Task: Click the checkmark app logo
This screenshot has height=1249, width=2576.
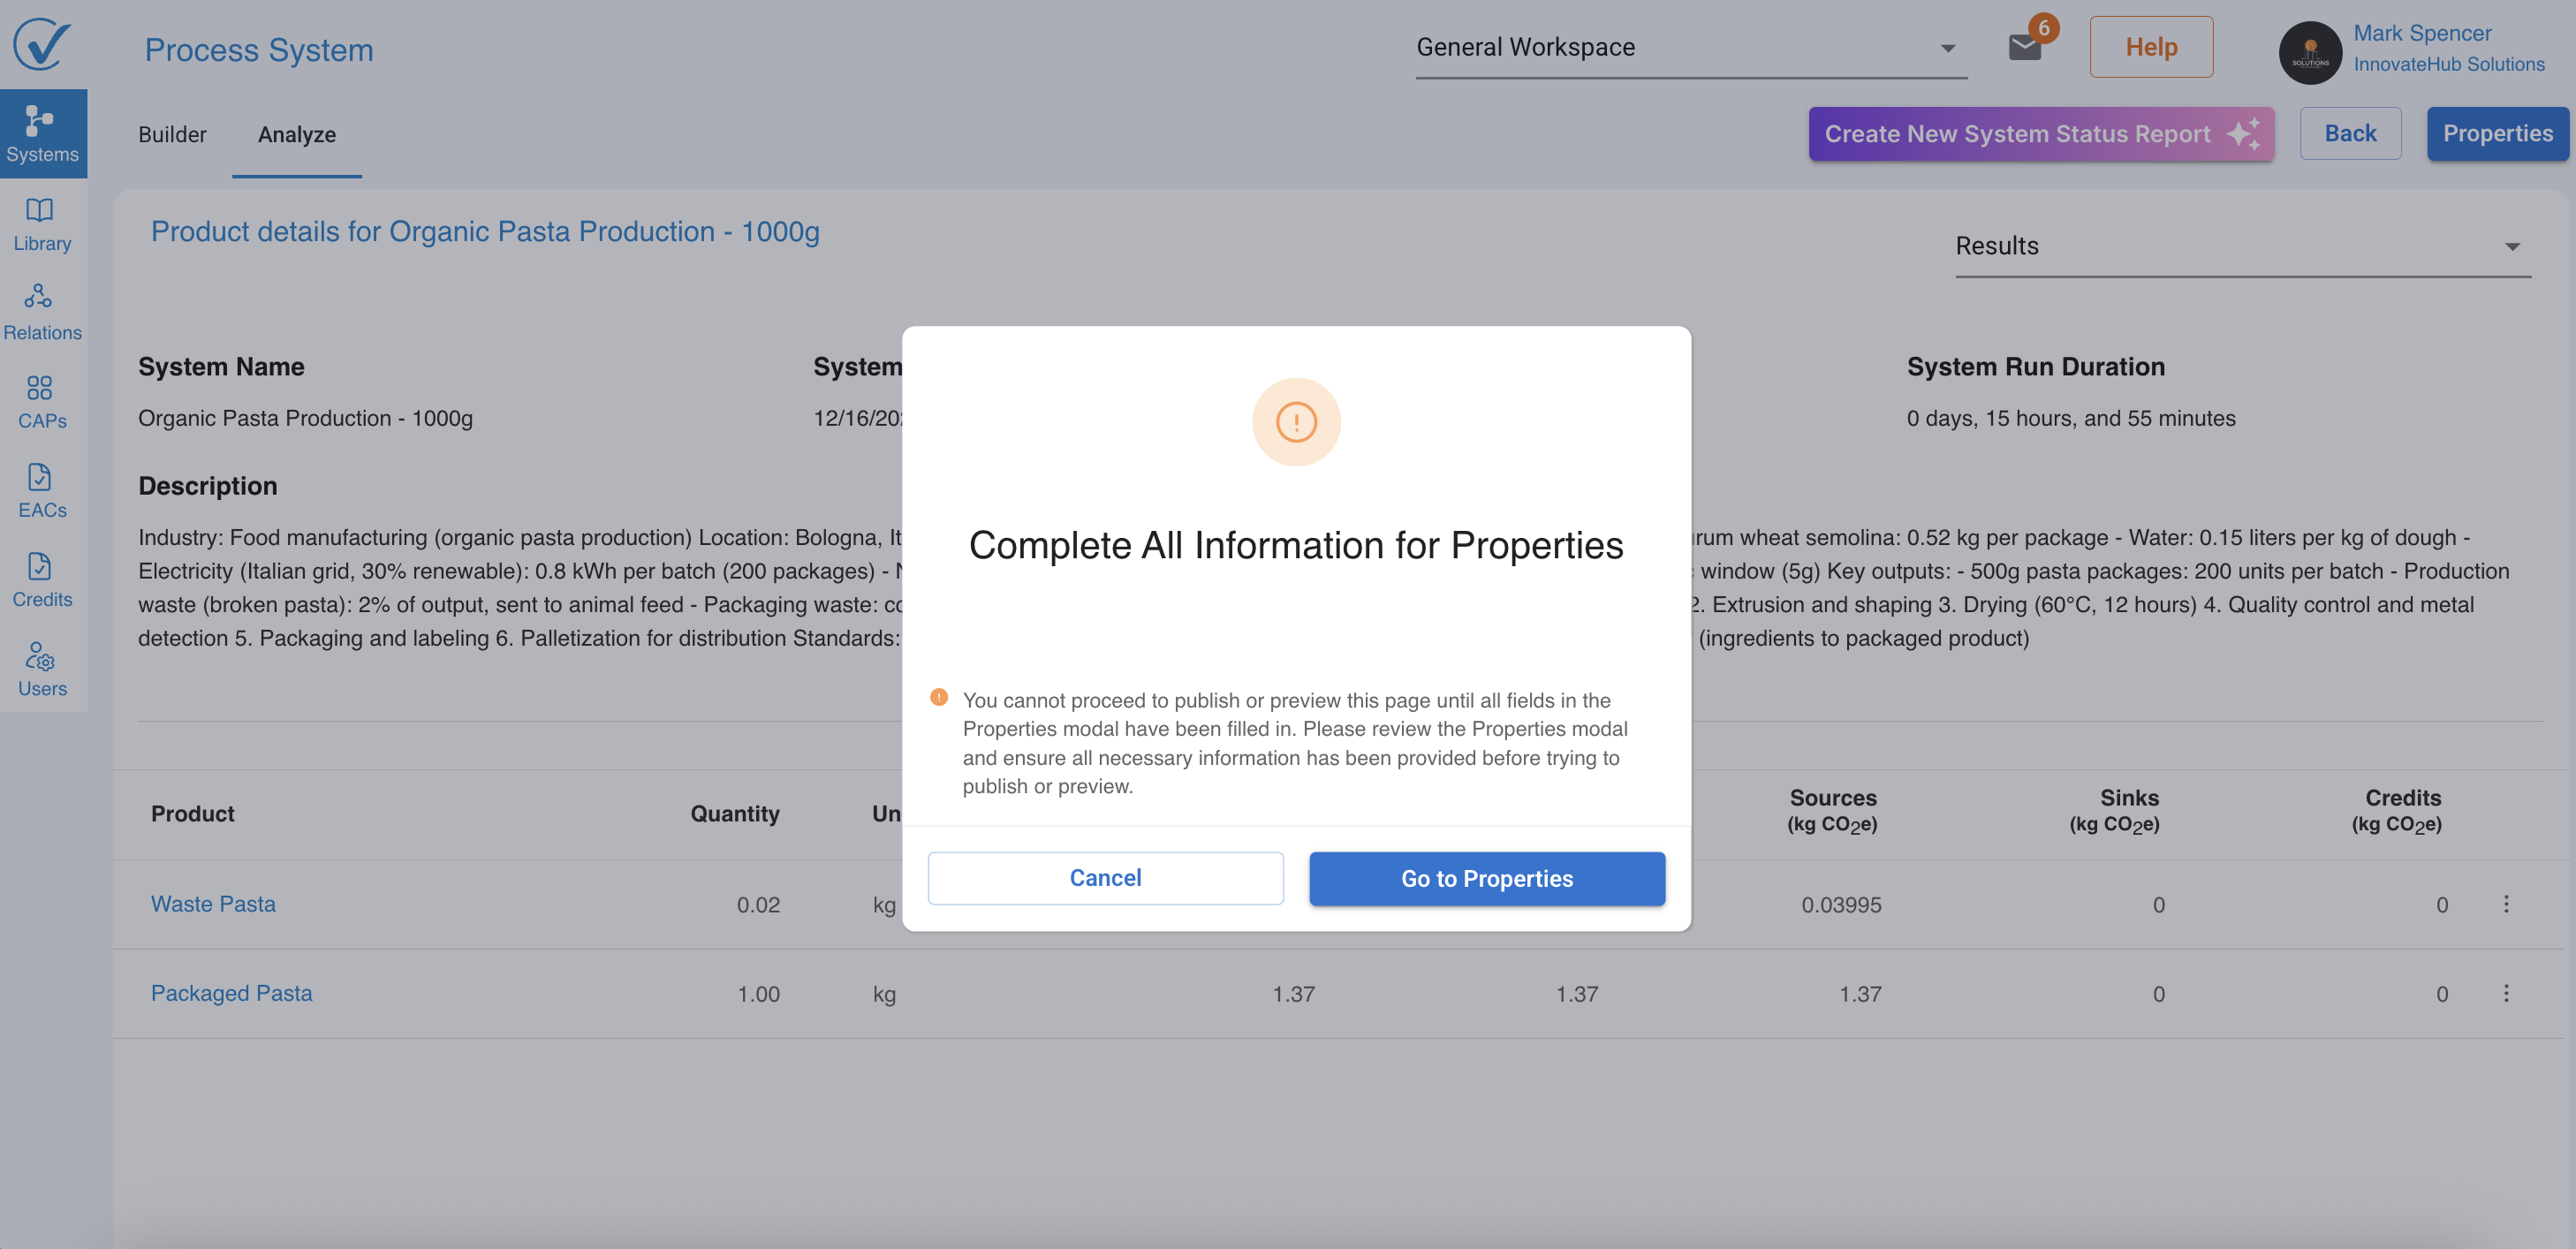Action: pyautogui.click(x=41, y=44)
